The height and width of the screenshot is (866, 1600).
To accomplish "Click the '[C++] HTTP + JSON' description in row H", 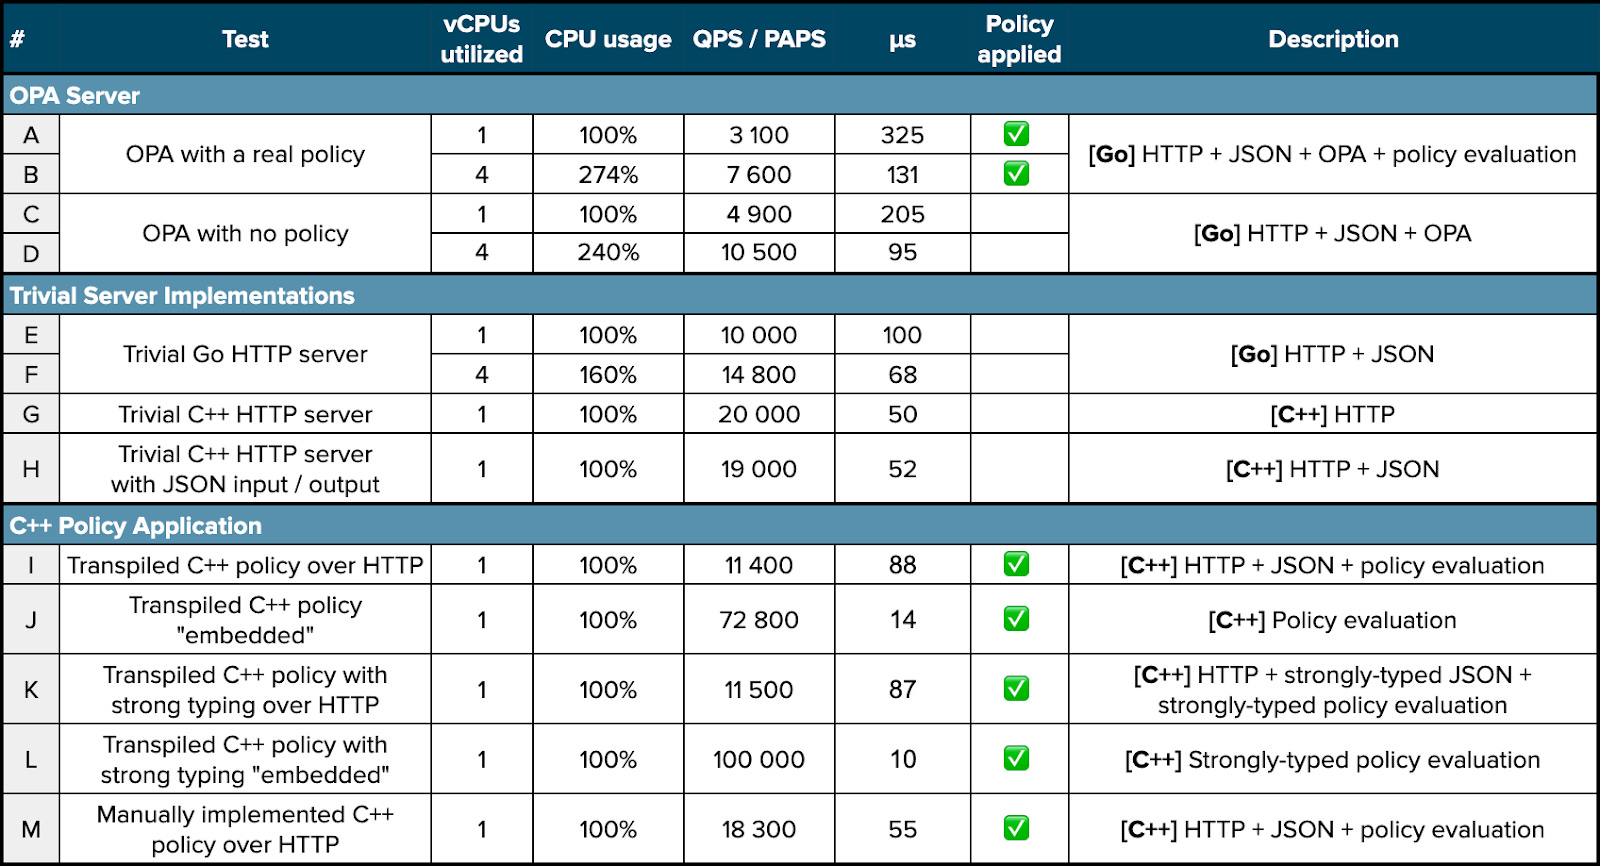I will tap(1332, 469).
